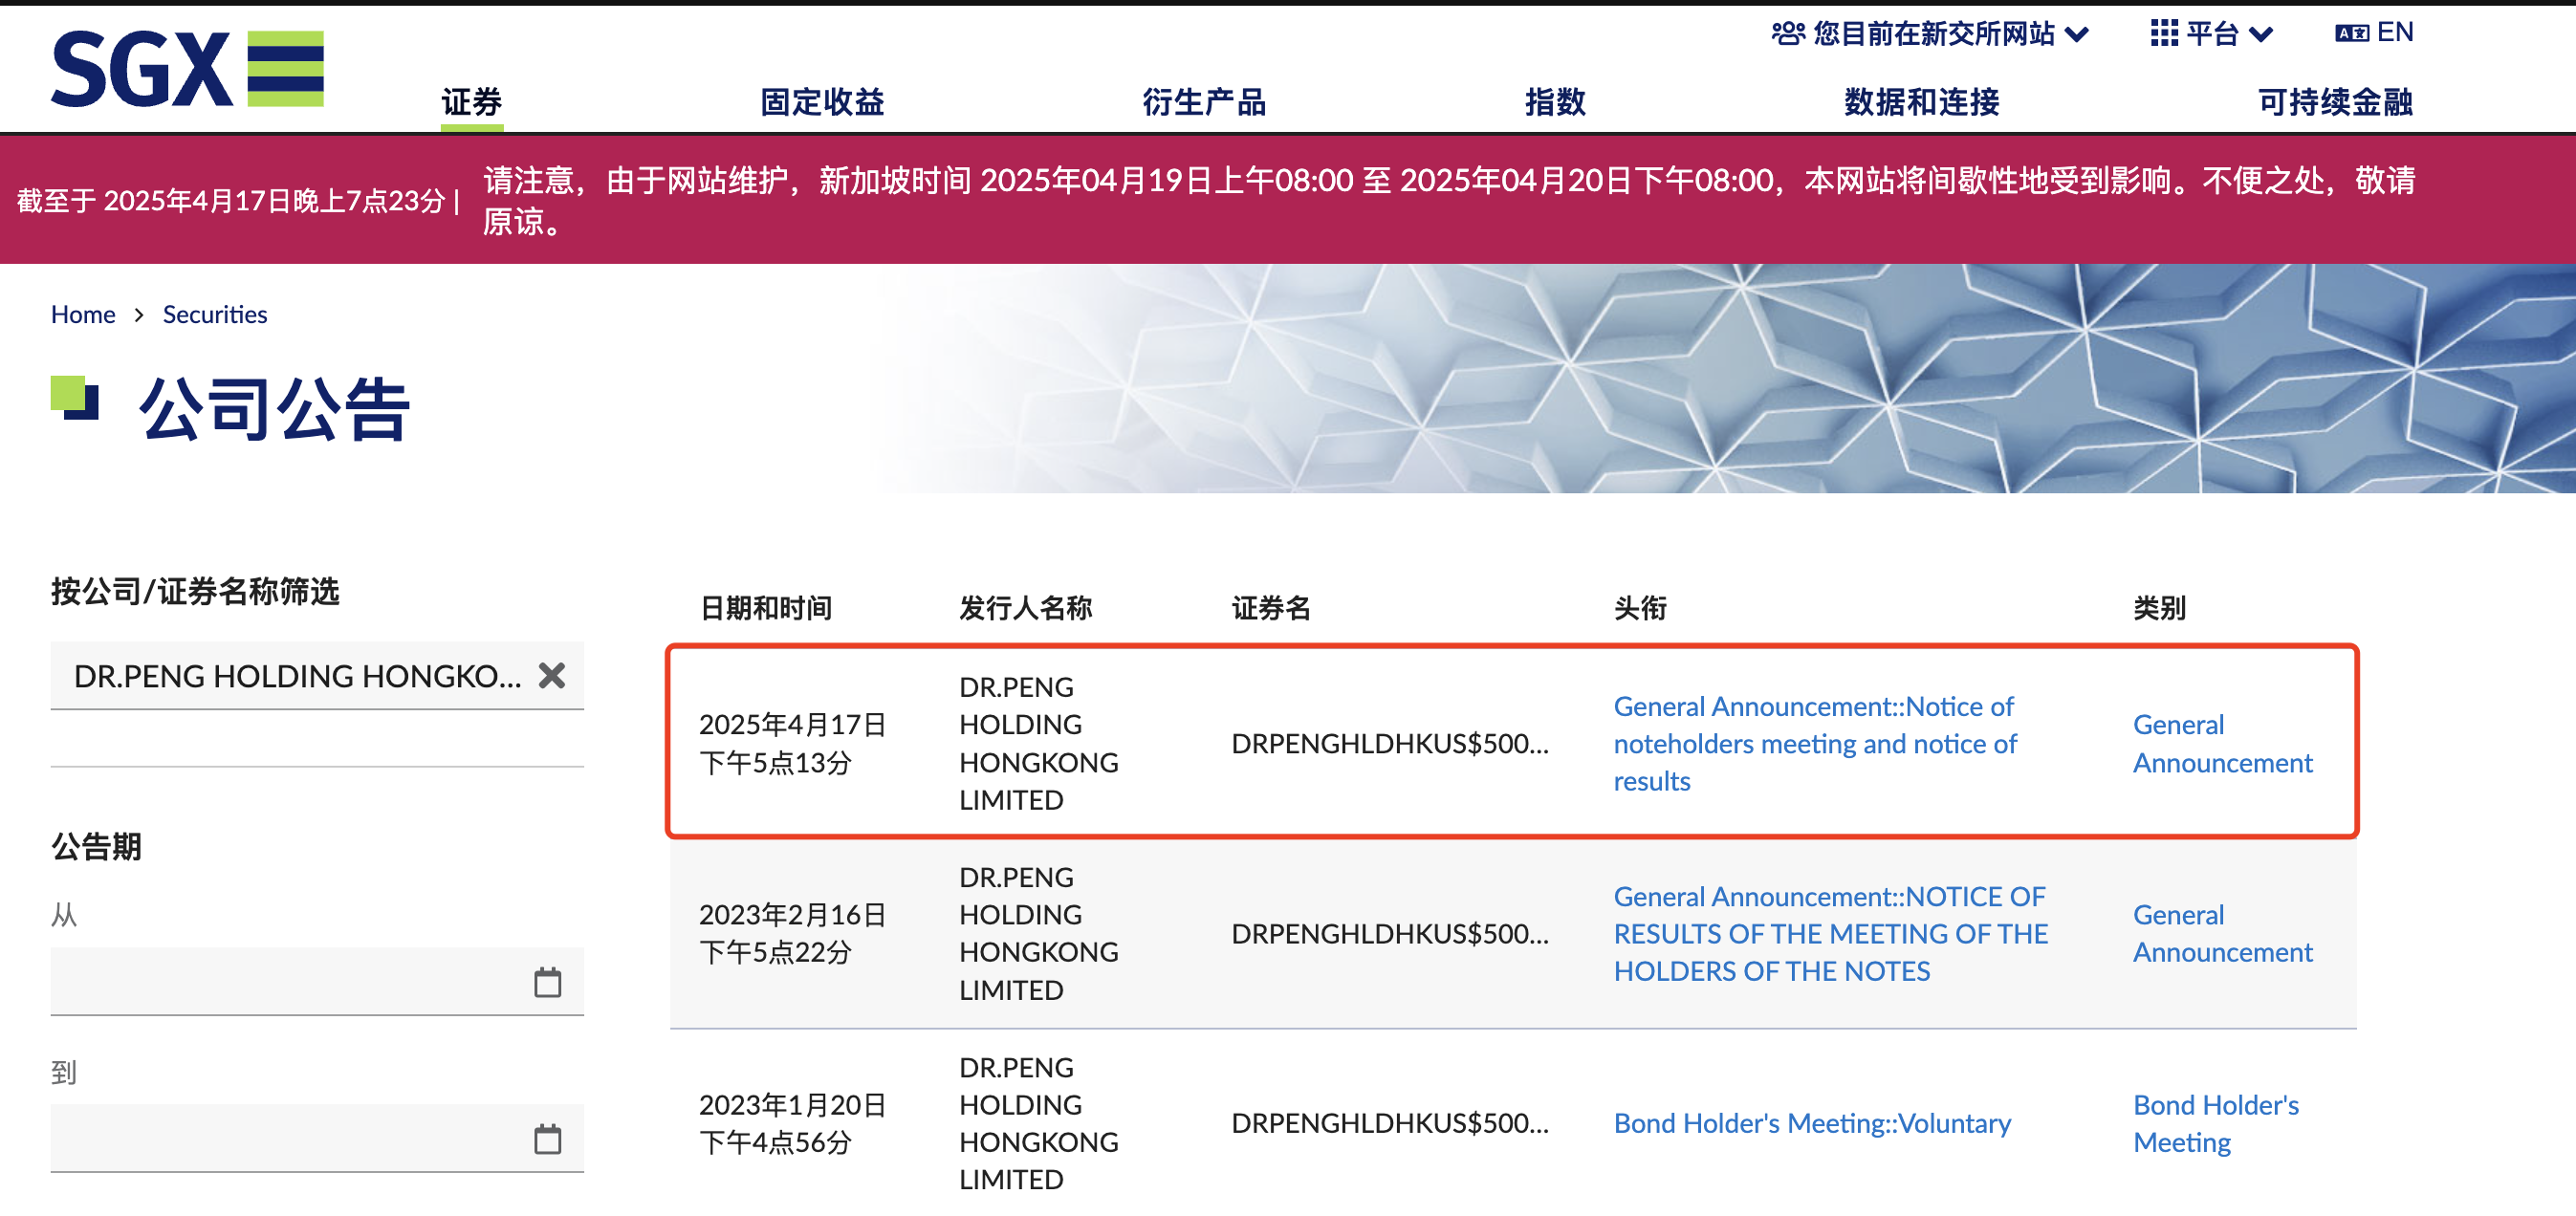This screenshot has height=1216, width=2576.
Task: Click the SGX logo
Action: tap(187, 68)
